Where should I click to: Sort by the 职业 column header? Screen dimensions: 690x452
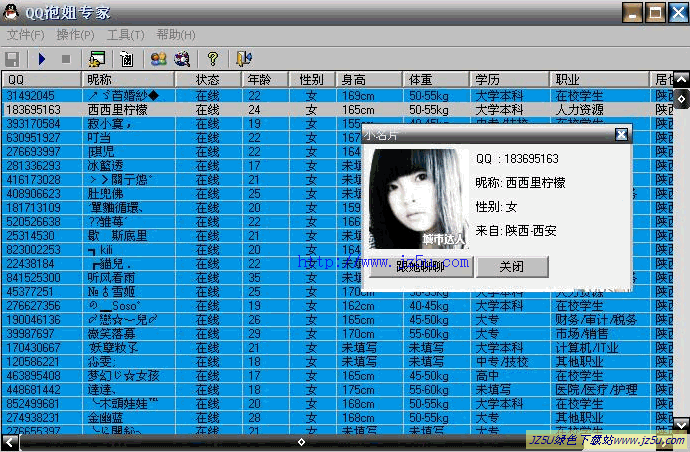(x=600, y=80)
